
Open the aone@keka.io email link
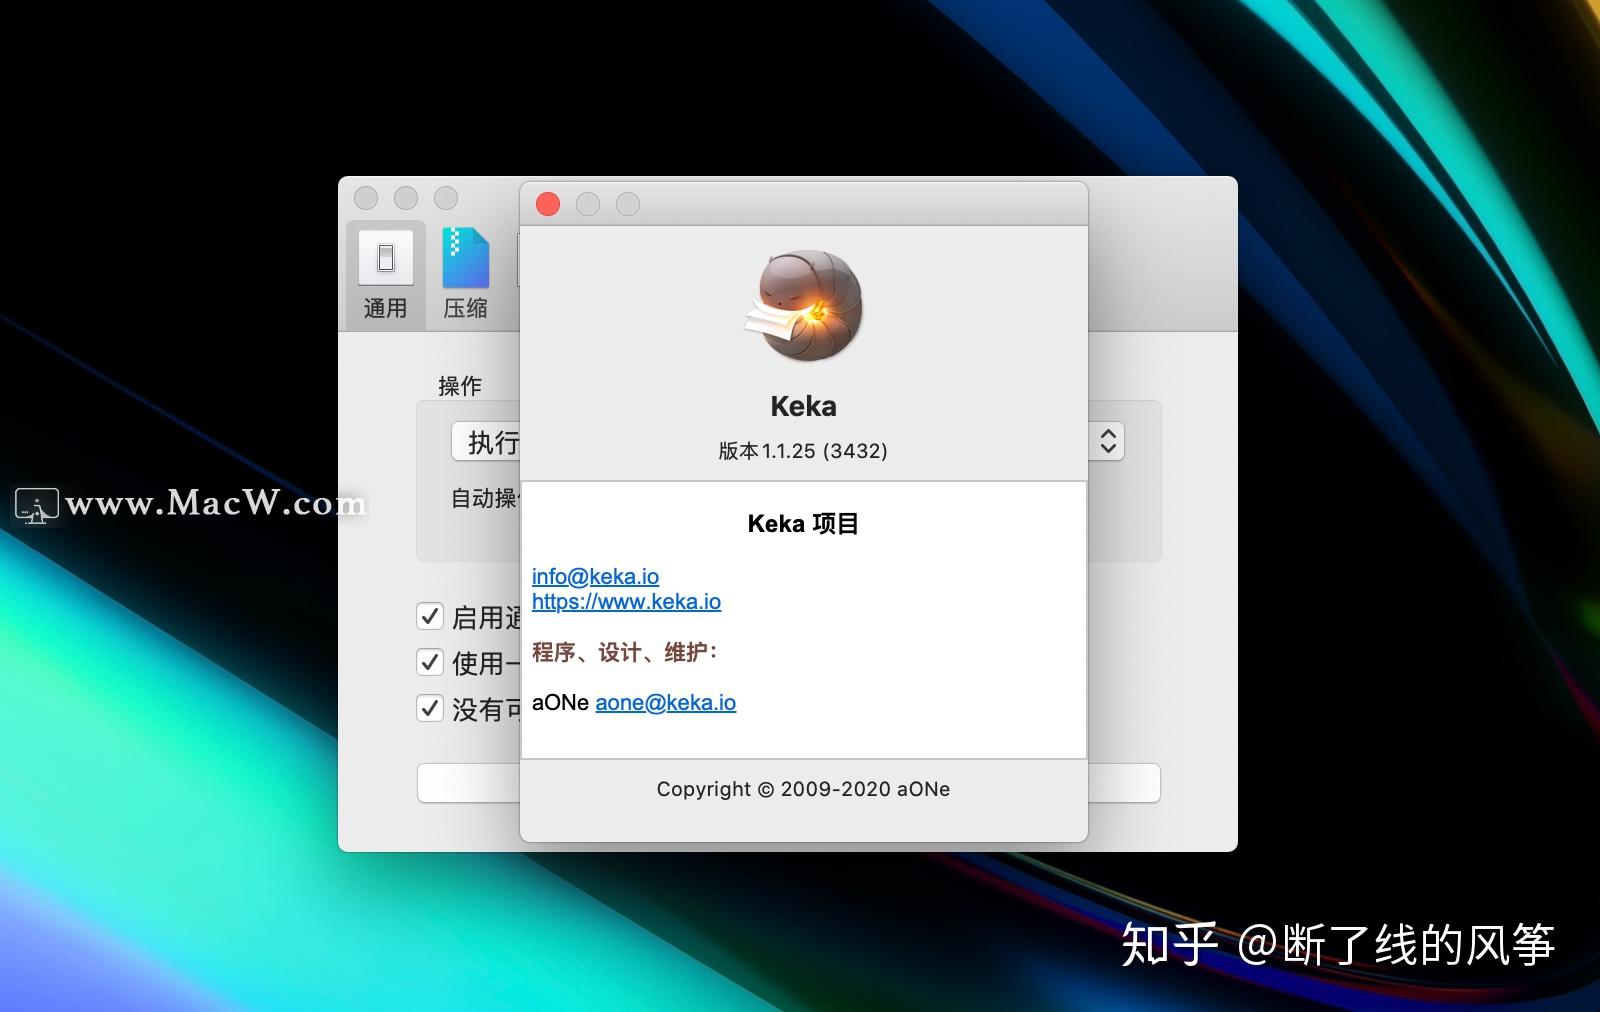666,702
